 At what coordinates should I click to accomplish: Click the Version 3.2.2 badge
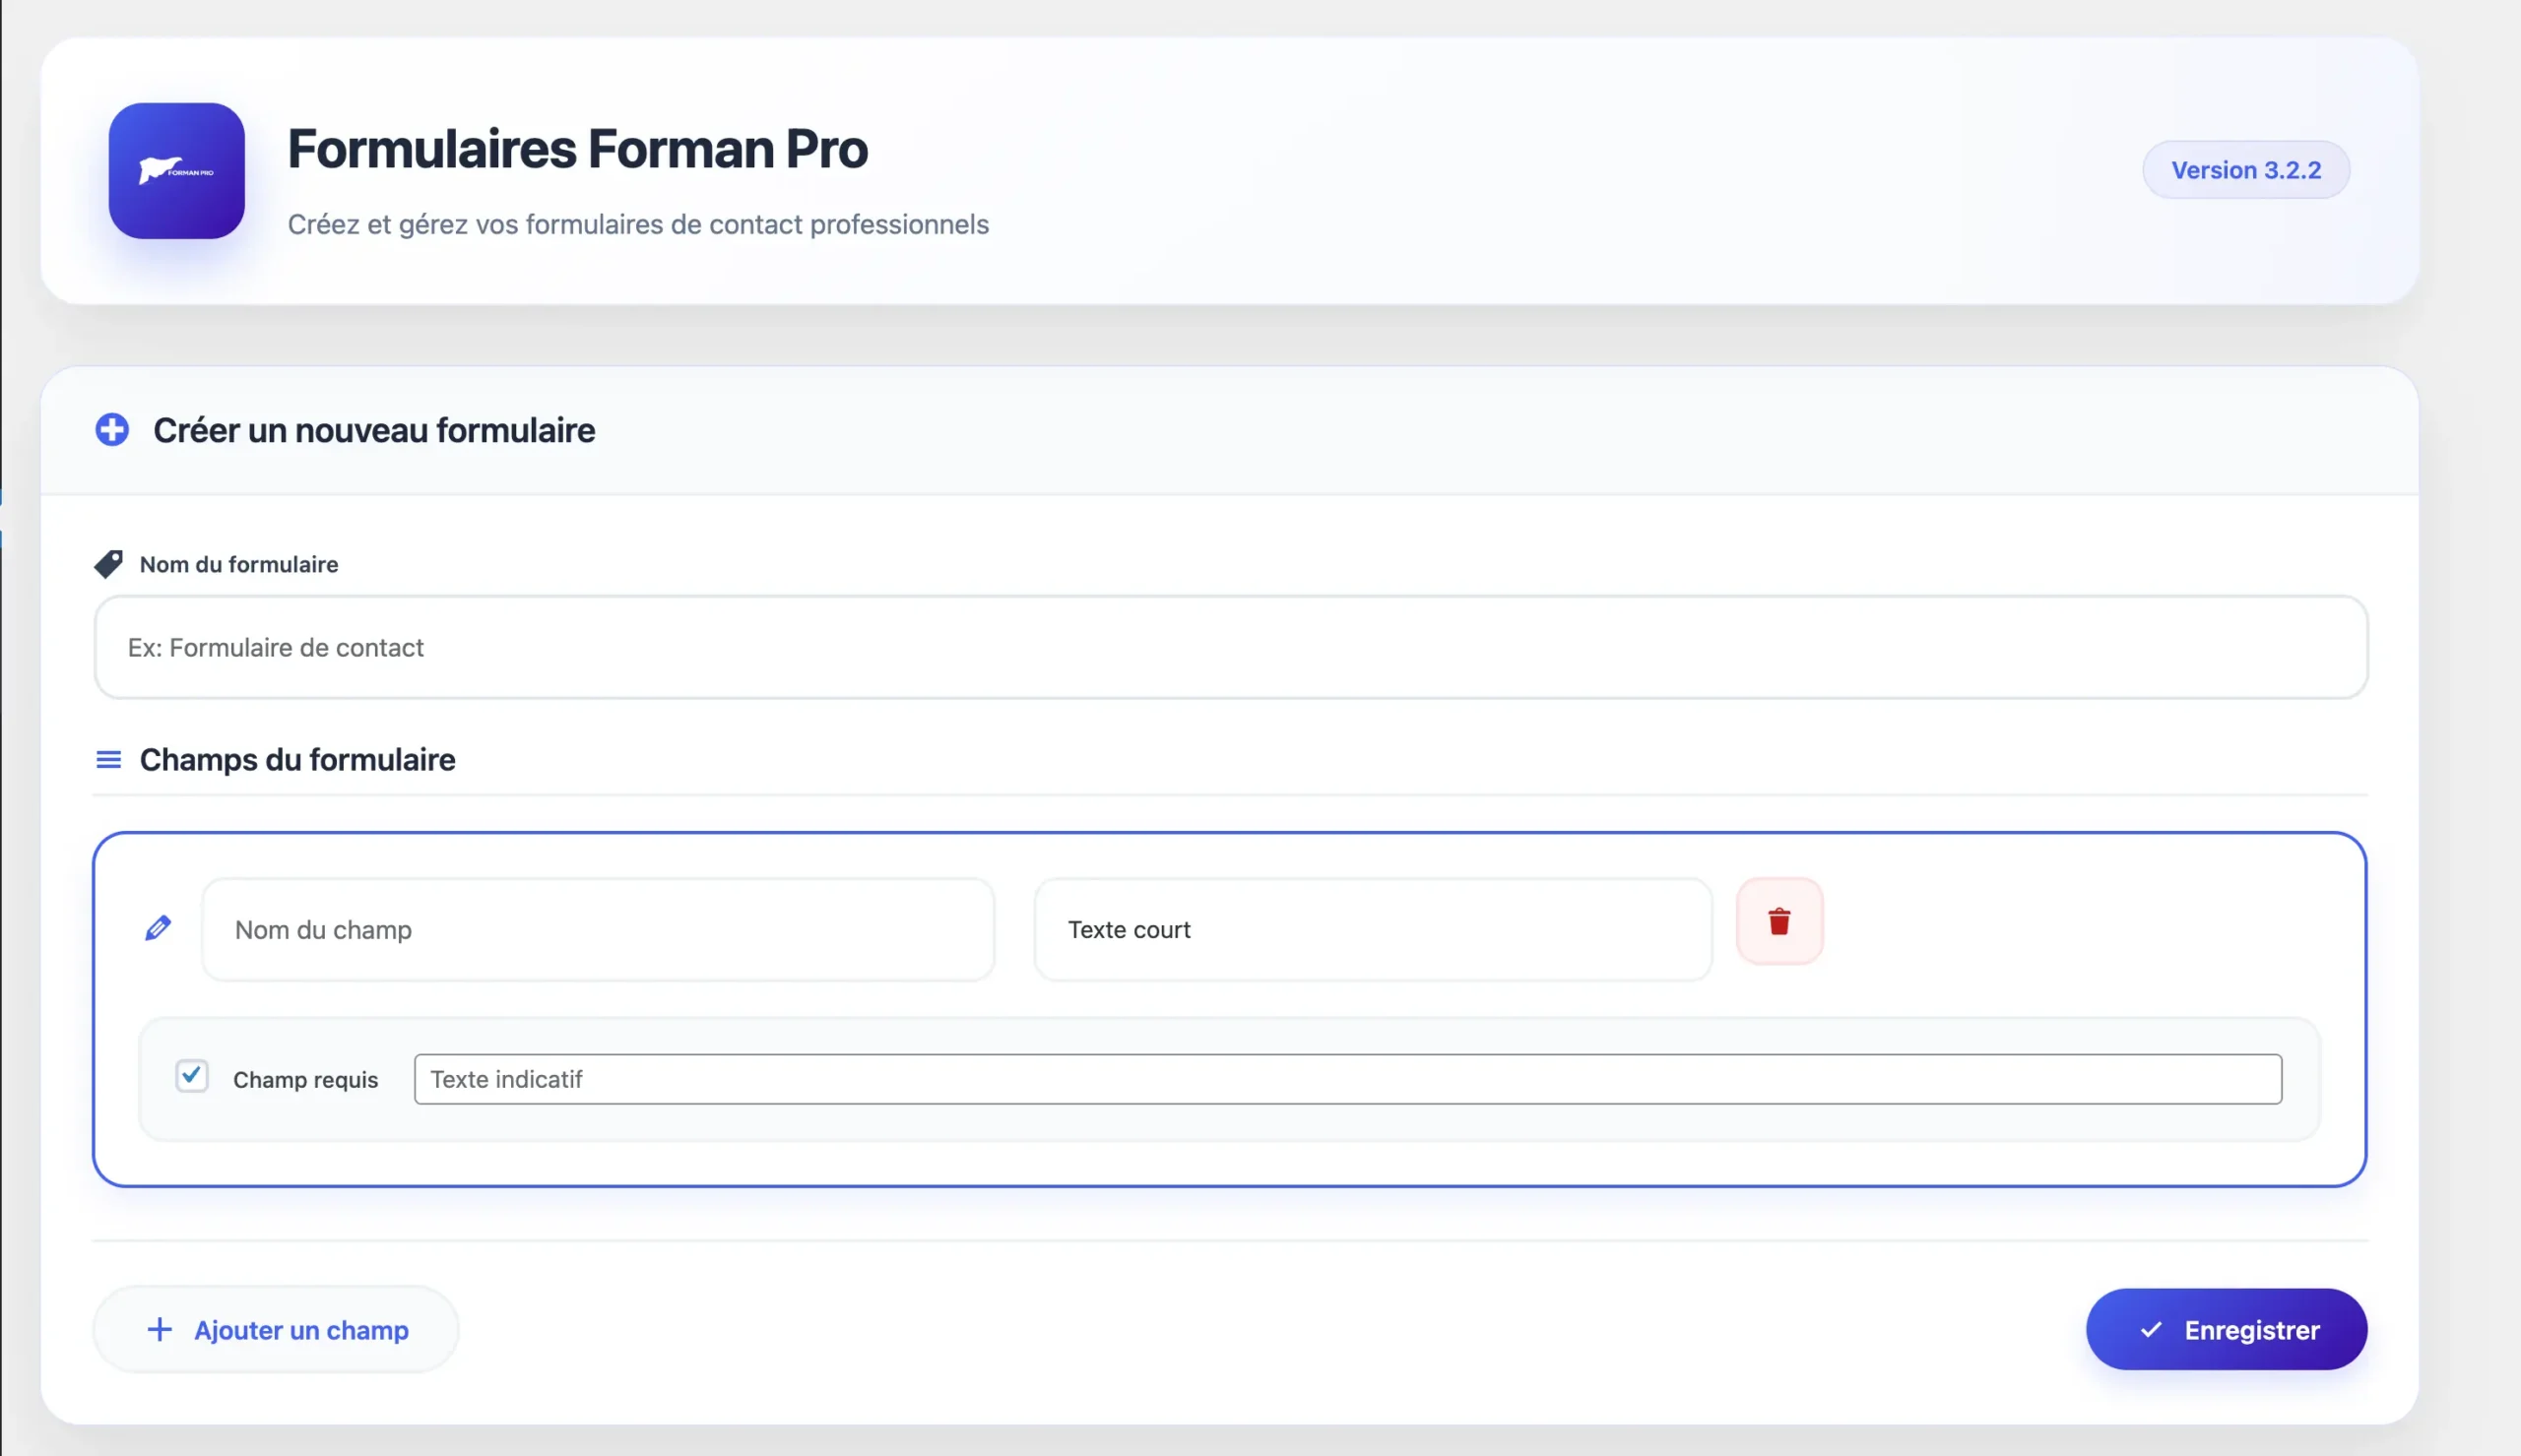pos(2245,170)
